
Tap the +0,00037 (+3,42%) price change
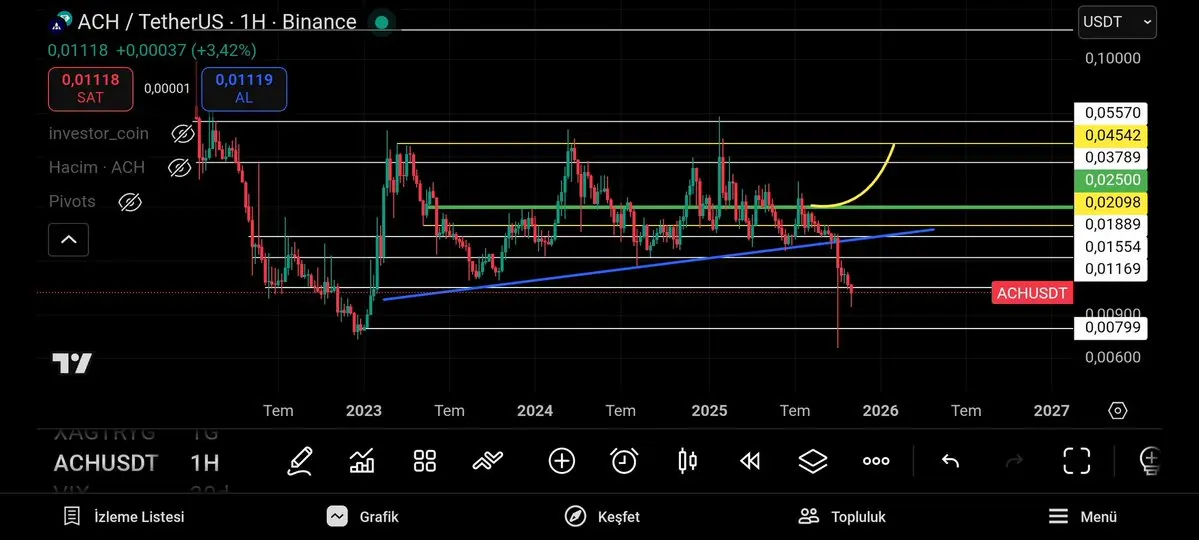pos(186,50)
